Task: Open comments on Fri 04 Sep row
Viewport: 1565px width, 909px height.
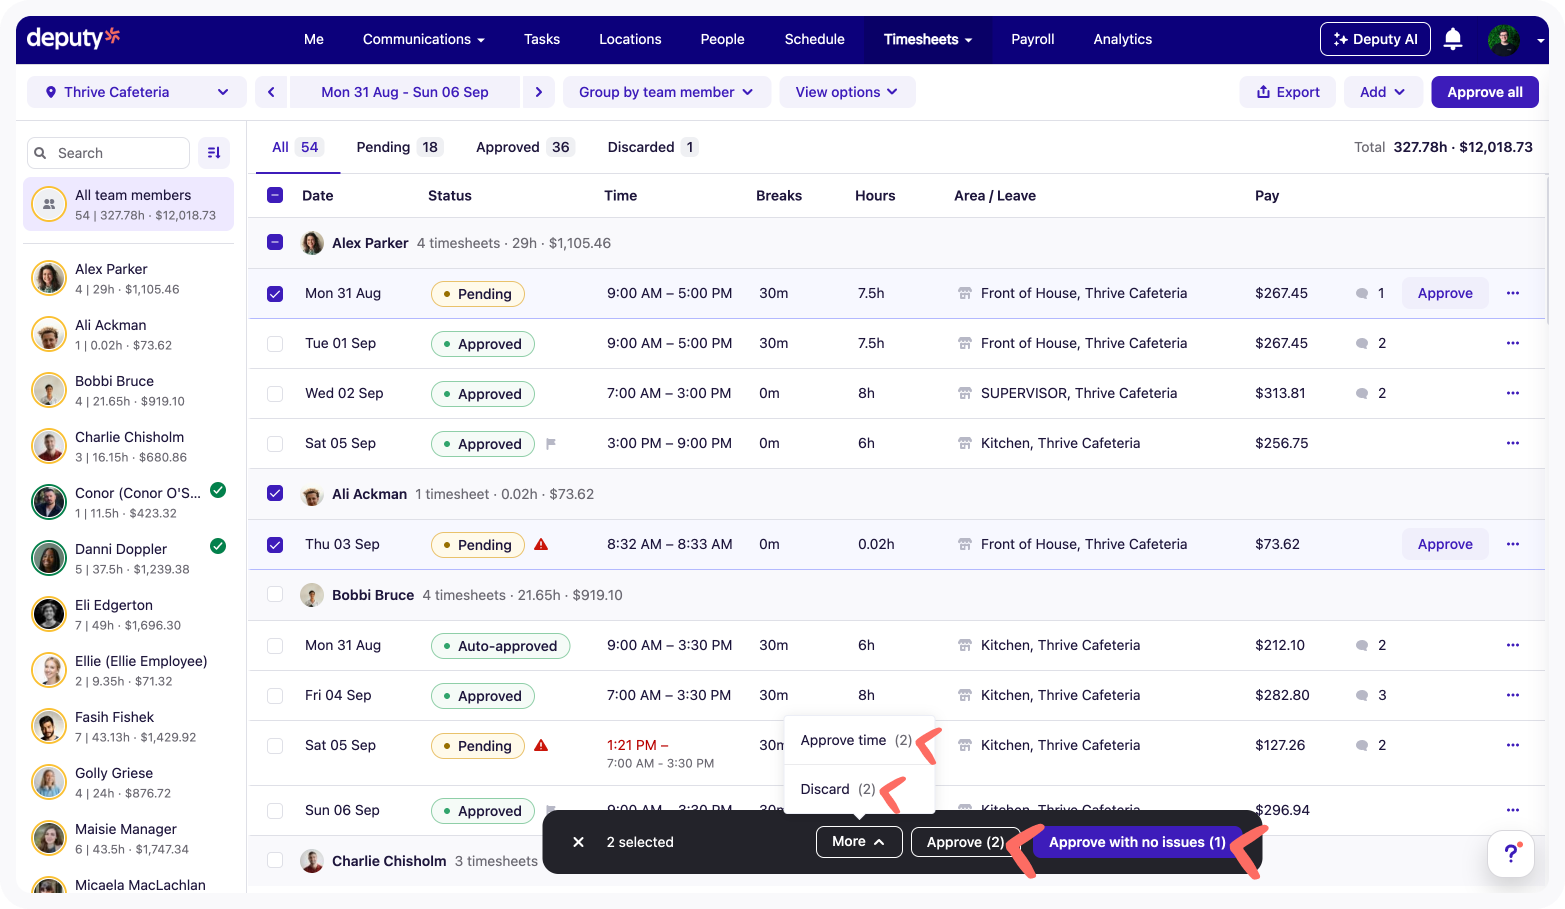Action: click(x=1370, y=695)
